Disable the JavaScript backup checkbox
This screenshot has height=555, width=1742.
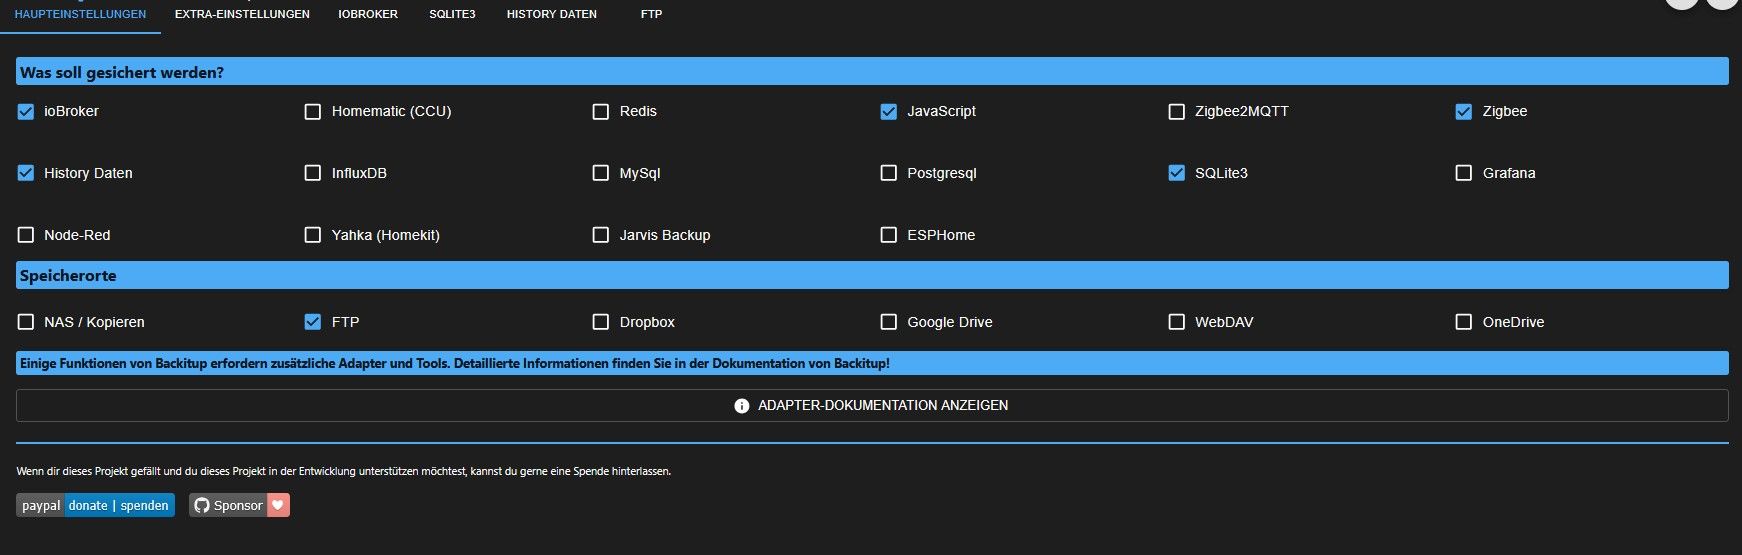888,112
